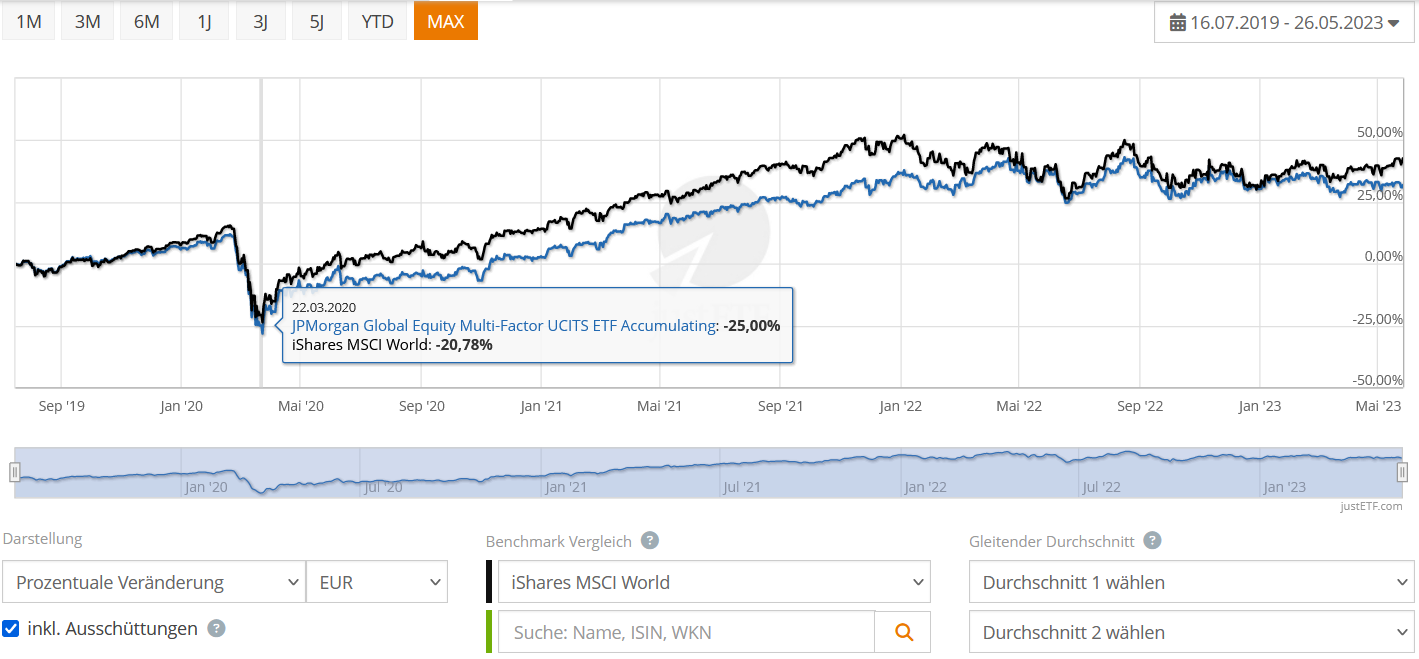This screenshot has height=659, width=1419.
Task: Click the JPMorgan Global Equity Multi-Factor link
Action: point(504,325)
